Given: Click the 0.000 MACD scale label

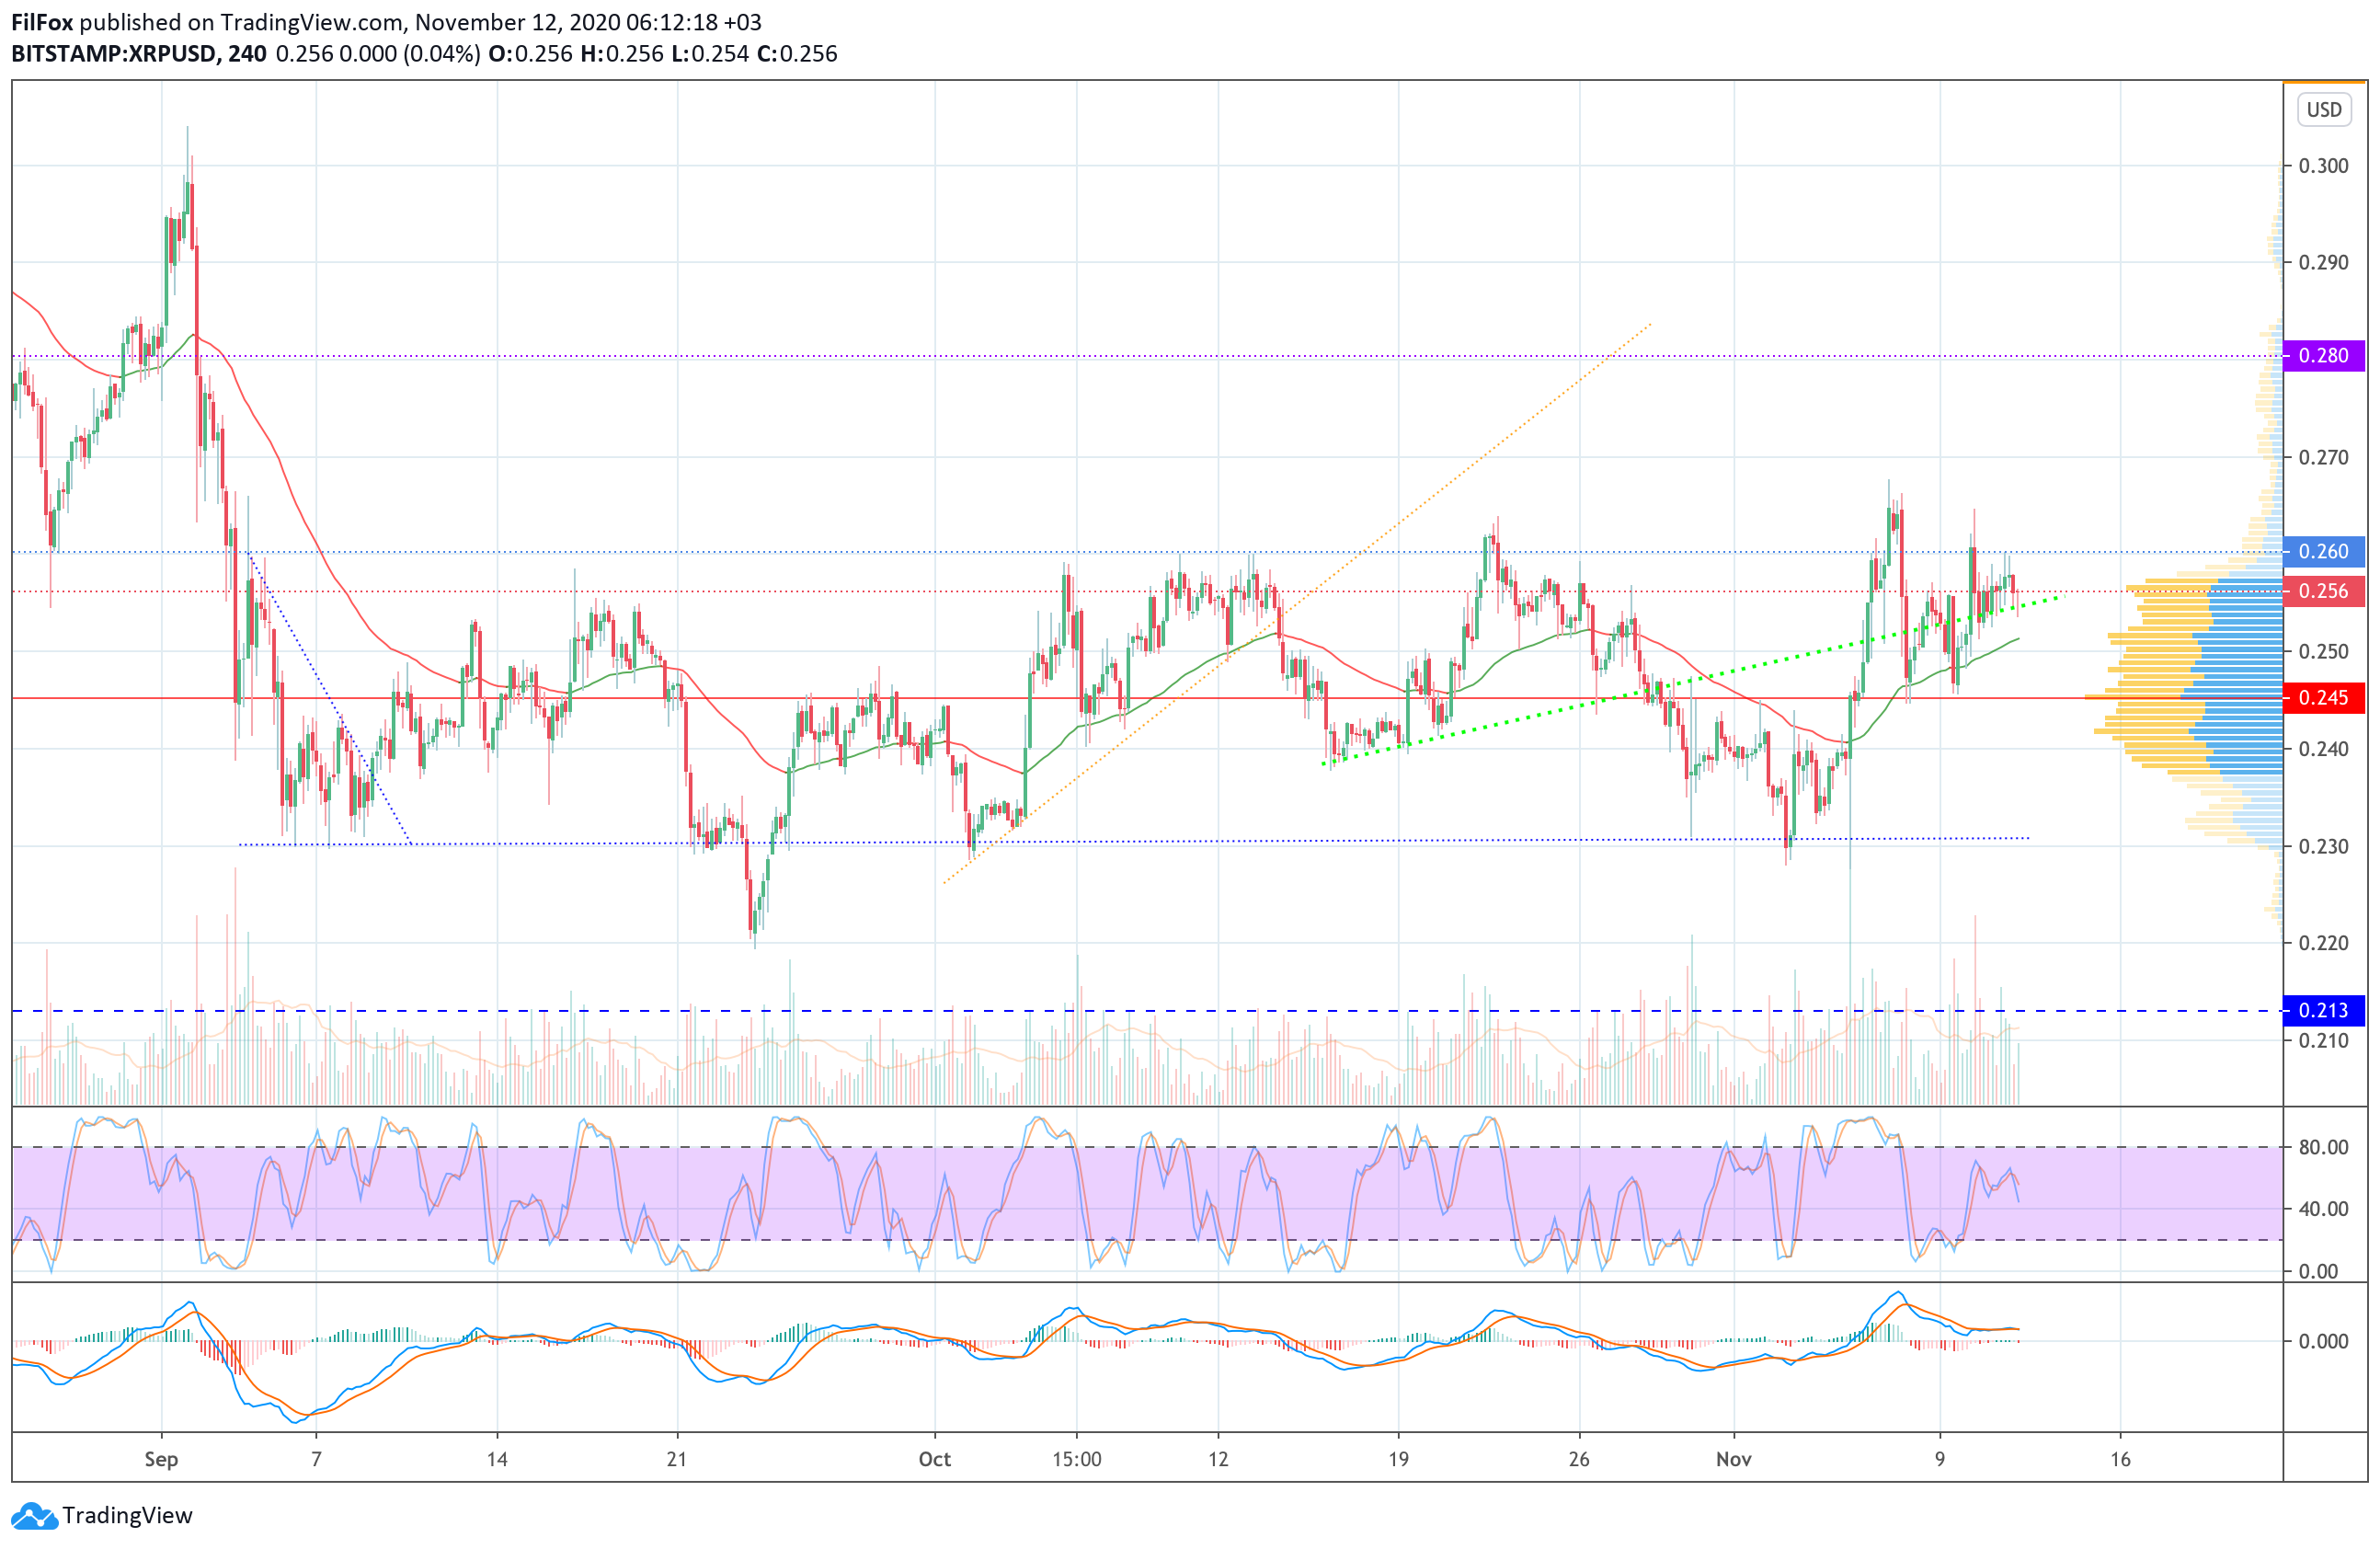Looking at the screenshot, I should coord(2323,1341).
